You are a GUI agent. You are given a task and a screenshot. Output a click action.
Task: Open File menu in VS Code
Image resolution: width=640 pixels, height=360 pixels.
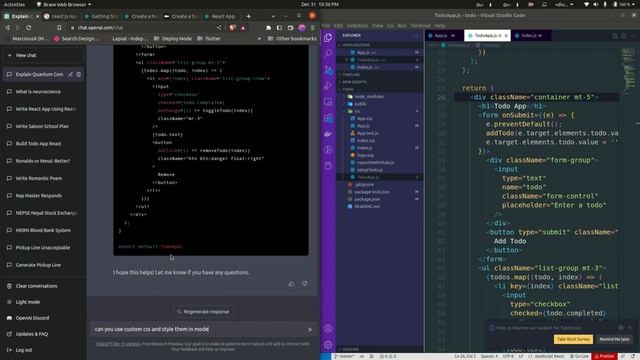pos(326,26)
